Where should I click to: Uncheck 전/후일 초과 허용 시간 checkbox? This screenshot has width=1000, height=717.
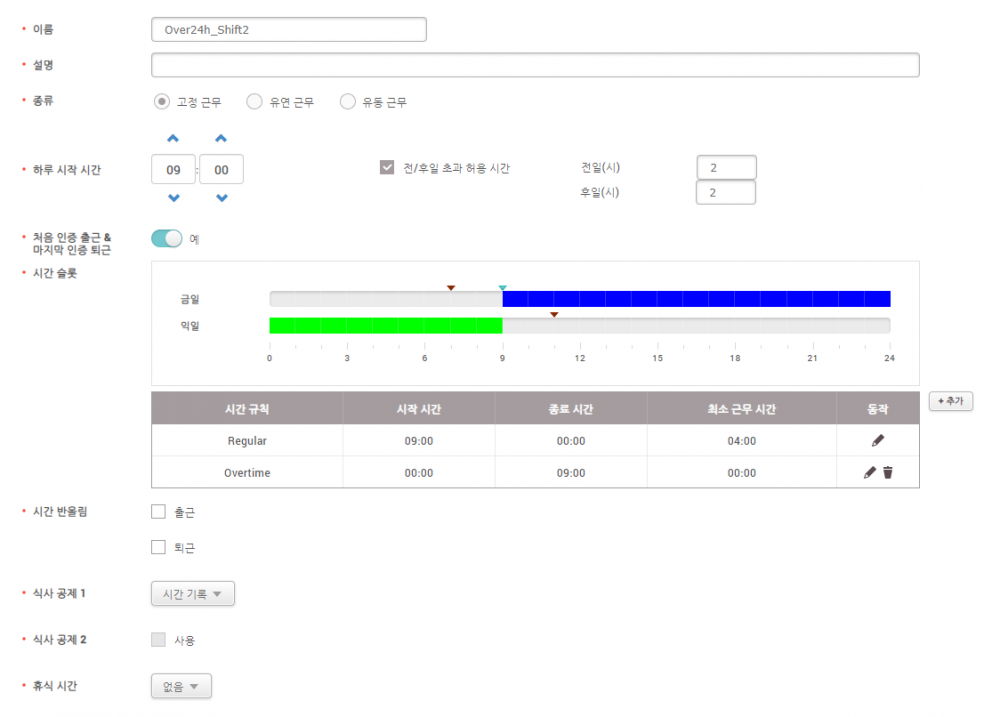pos(387,168)
